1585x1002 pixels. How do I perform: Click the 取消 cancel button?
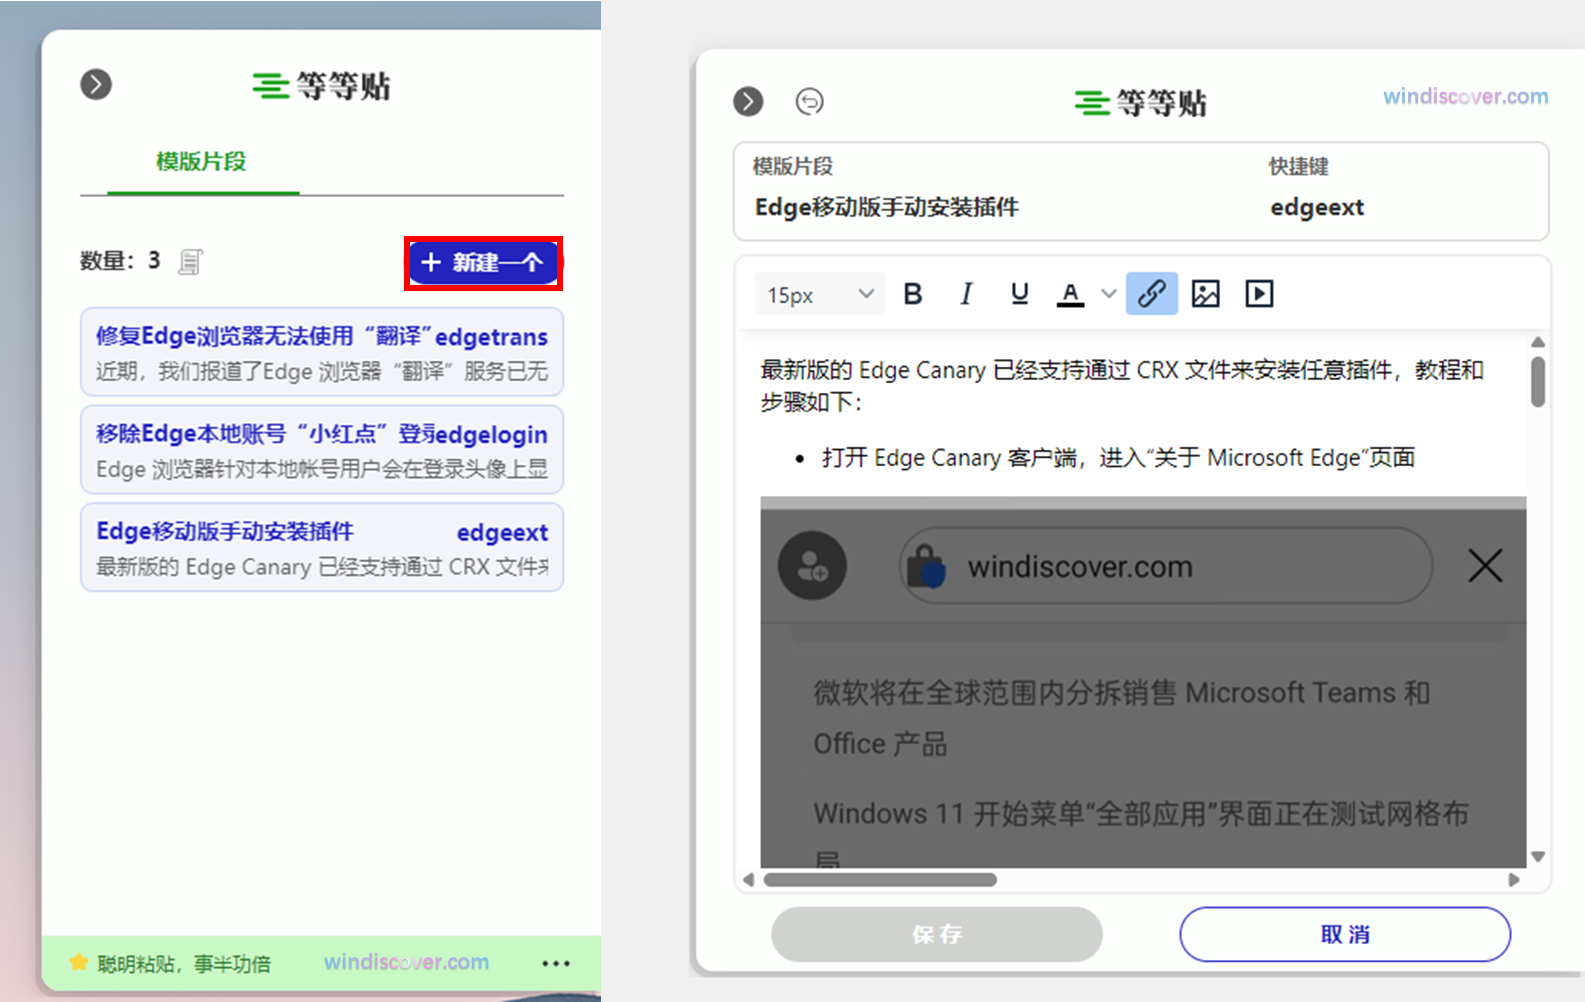click(x=1345, y=934)
